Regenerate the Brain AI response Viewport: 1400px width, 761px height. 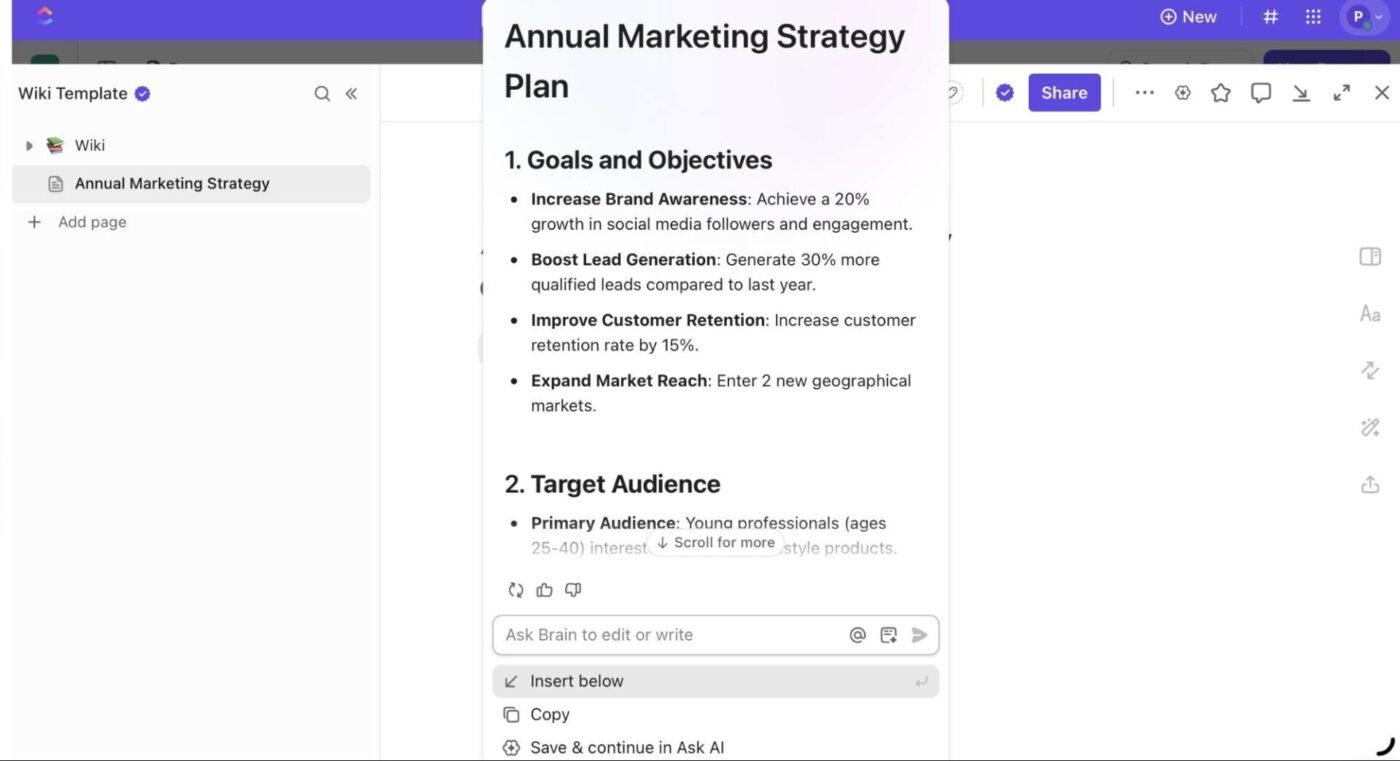[516, 589]
